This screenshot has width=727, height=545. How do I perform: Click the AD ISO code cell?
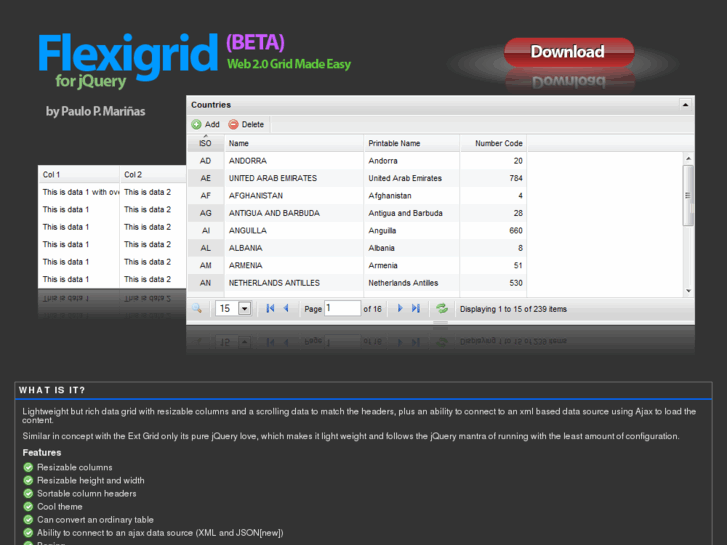click(x=205, y=161)
